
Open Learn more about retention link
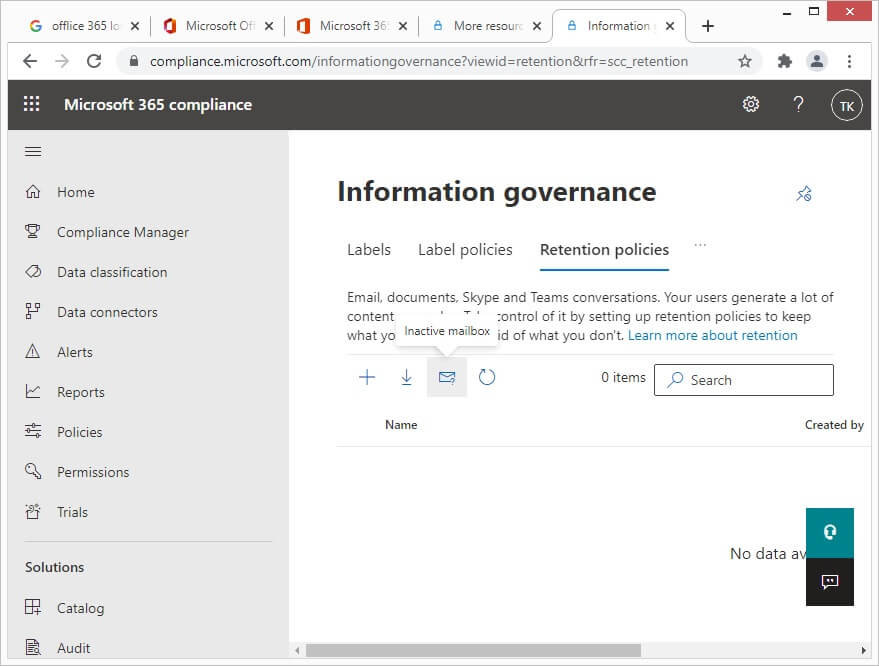tap(713, 335)
